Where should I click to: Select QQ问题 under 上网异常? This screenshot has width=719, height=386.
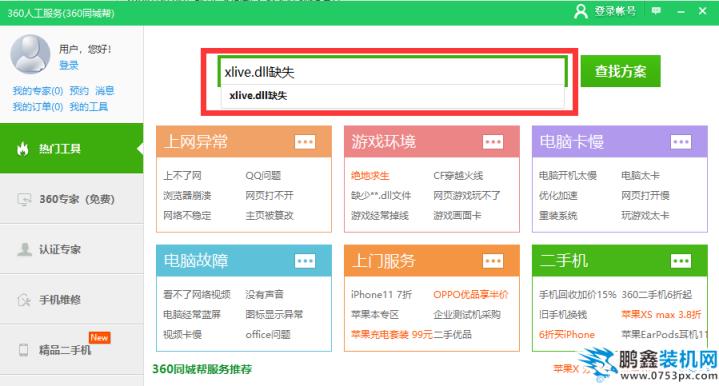[263, 176]
